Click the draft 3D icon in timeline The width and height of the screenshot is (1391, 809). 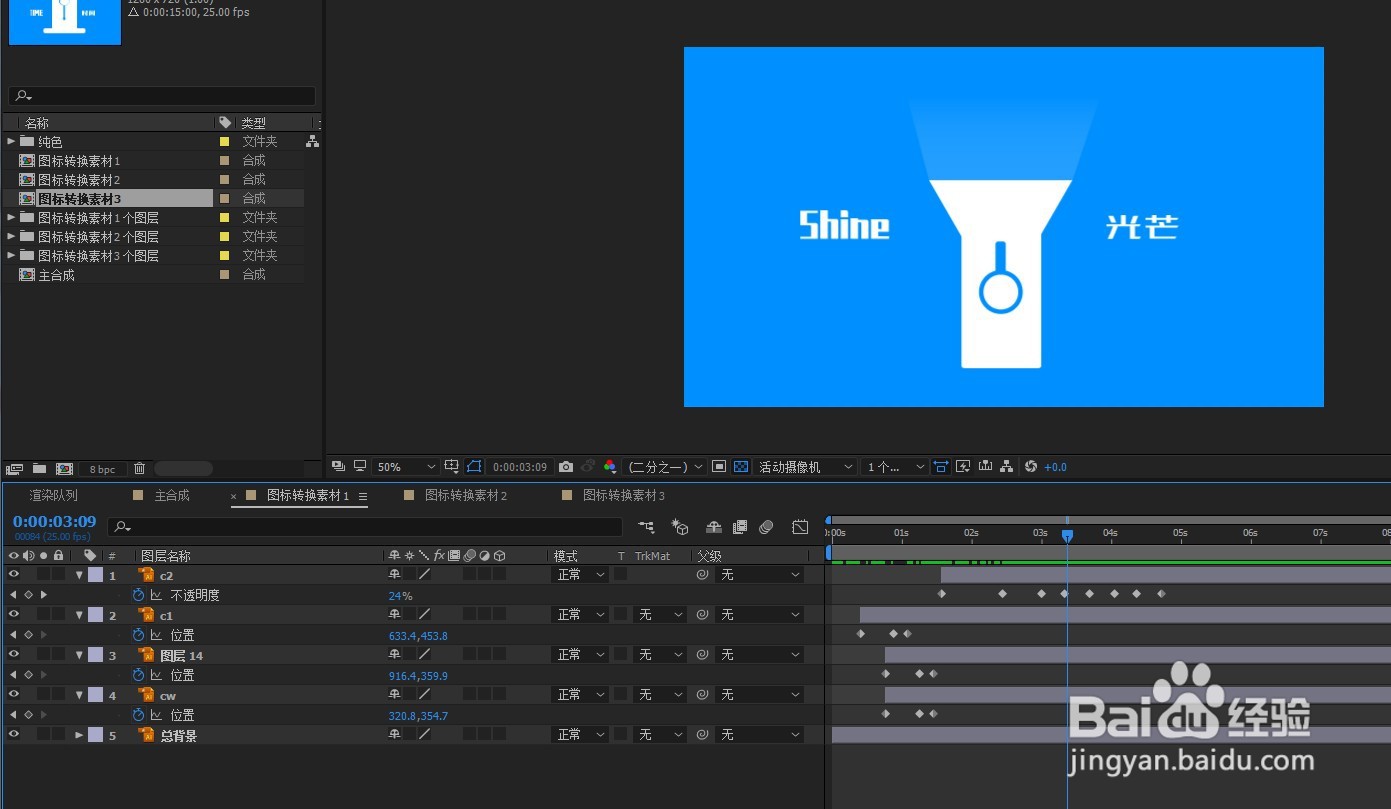coord(680,526)
